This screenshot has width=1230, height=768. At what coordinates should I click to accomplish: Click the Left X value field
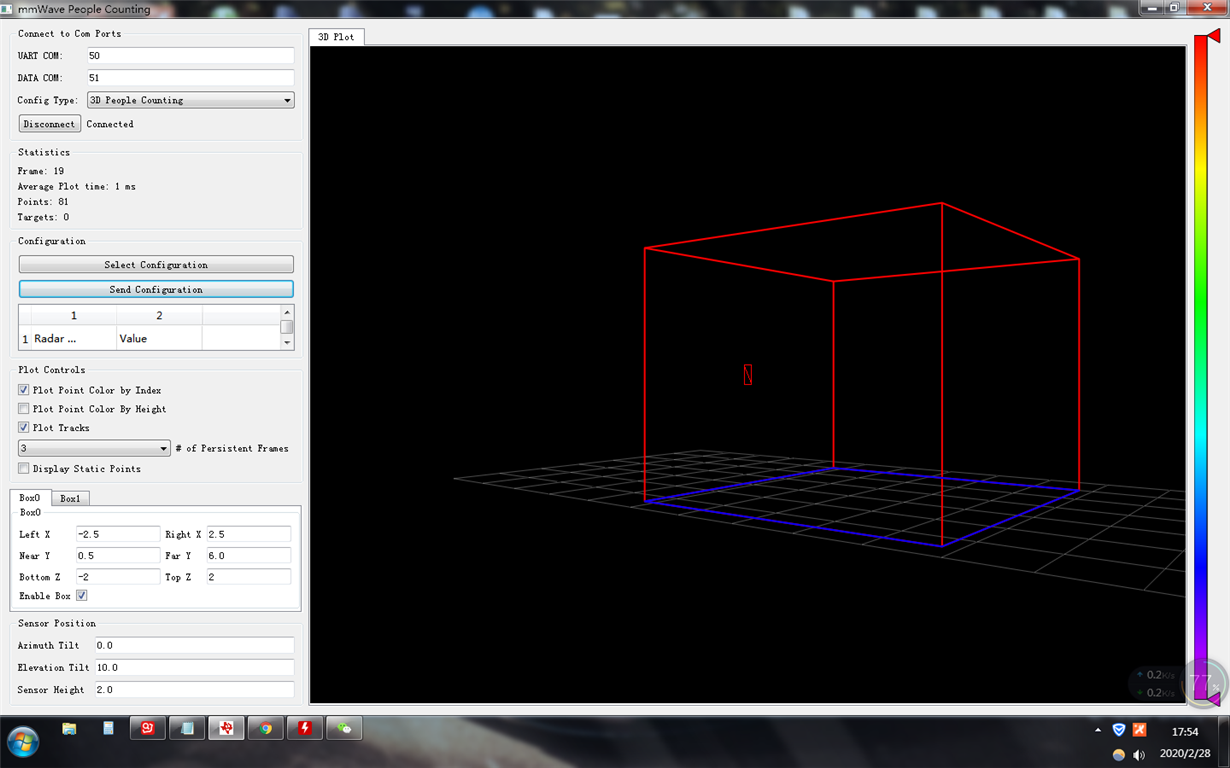[118, 534]
